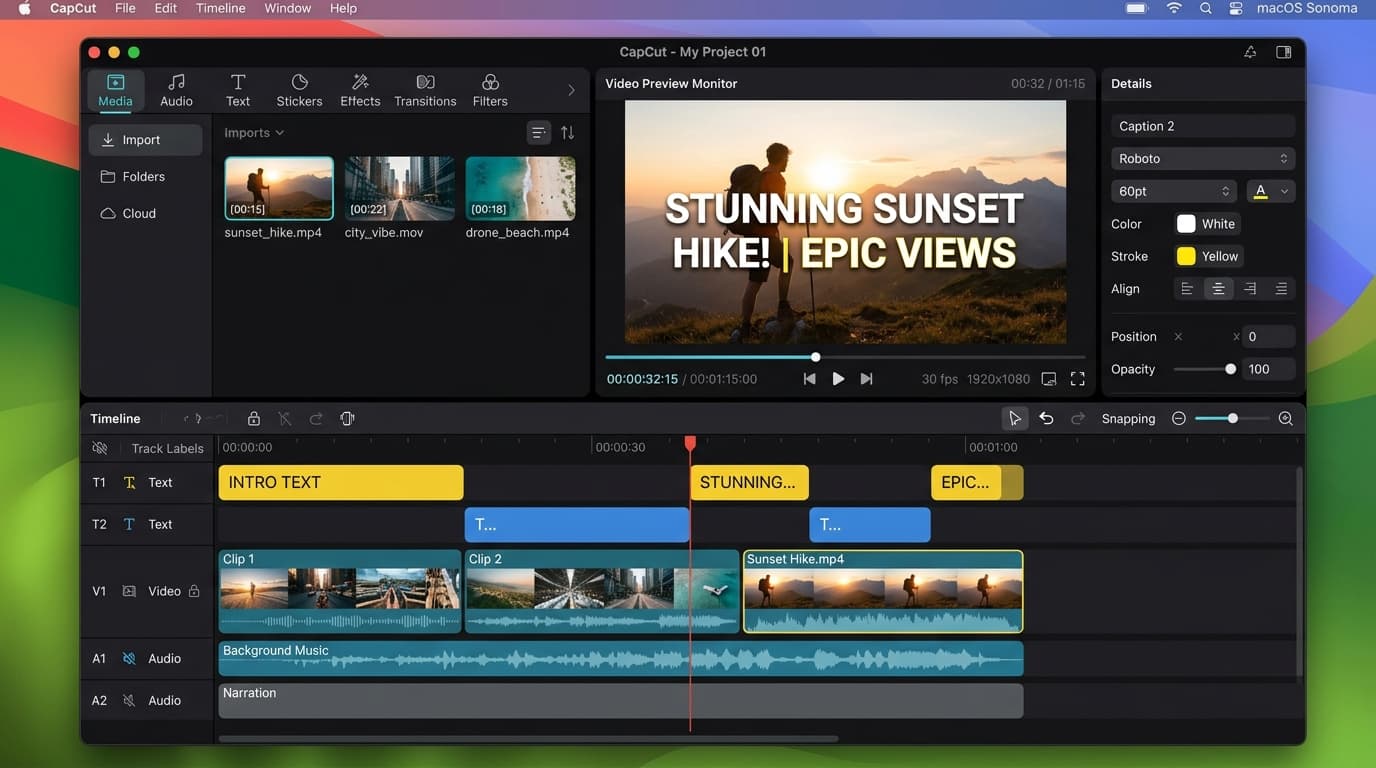Image resolution: width=1376 pixels, height=768 pixels.
Task: Select city_vibe.mov thumbnail
Action: (400, 188)
